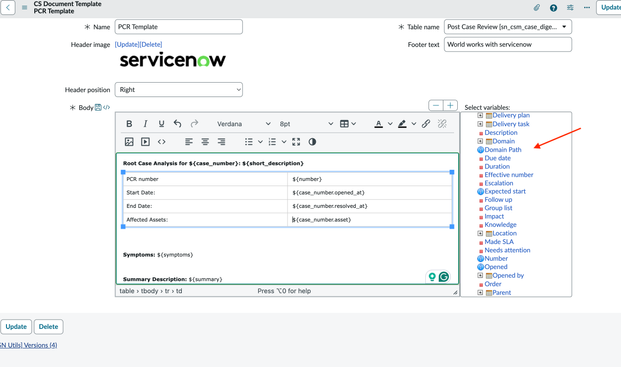Click the top-right Update button

click(x=609, y=7)
